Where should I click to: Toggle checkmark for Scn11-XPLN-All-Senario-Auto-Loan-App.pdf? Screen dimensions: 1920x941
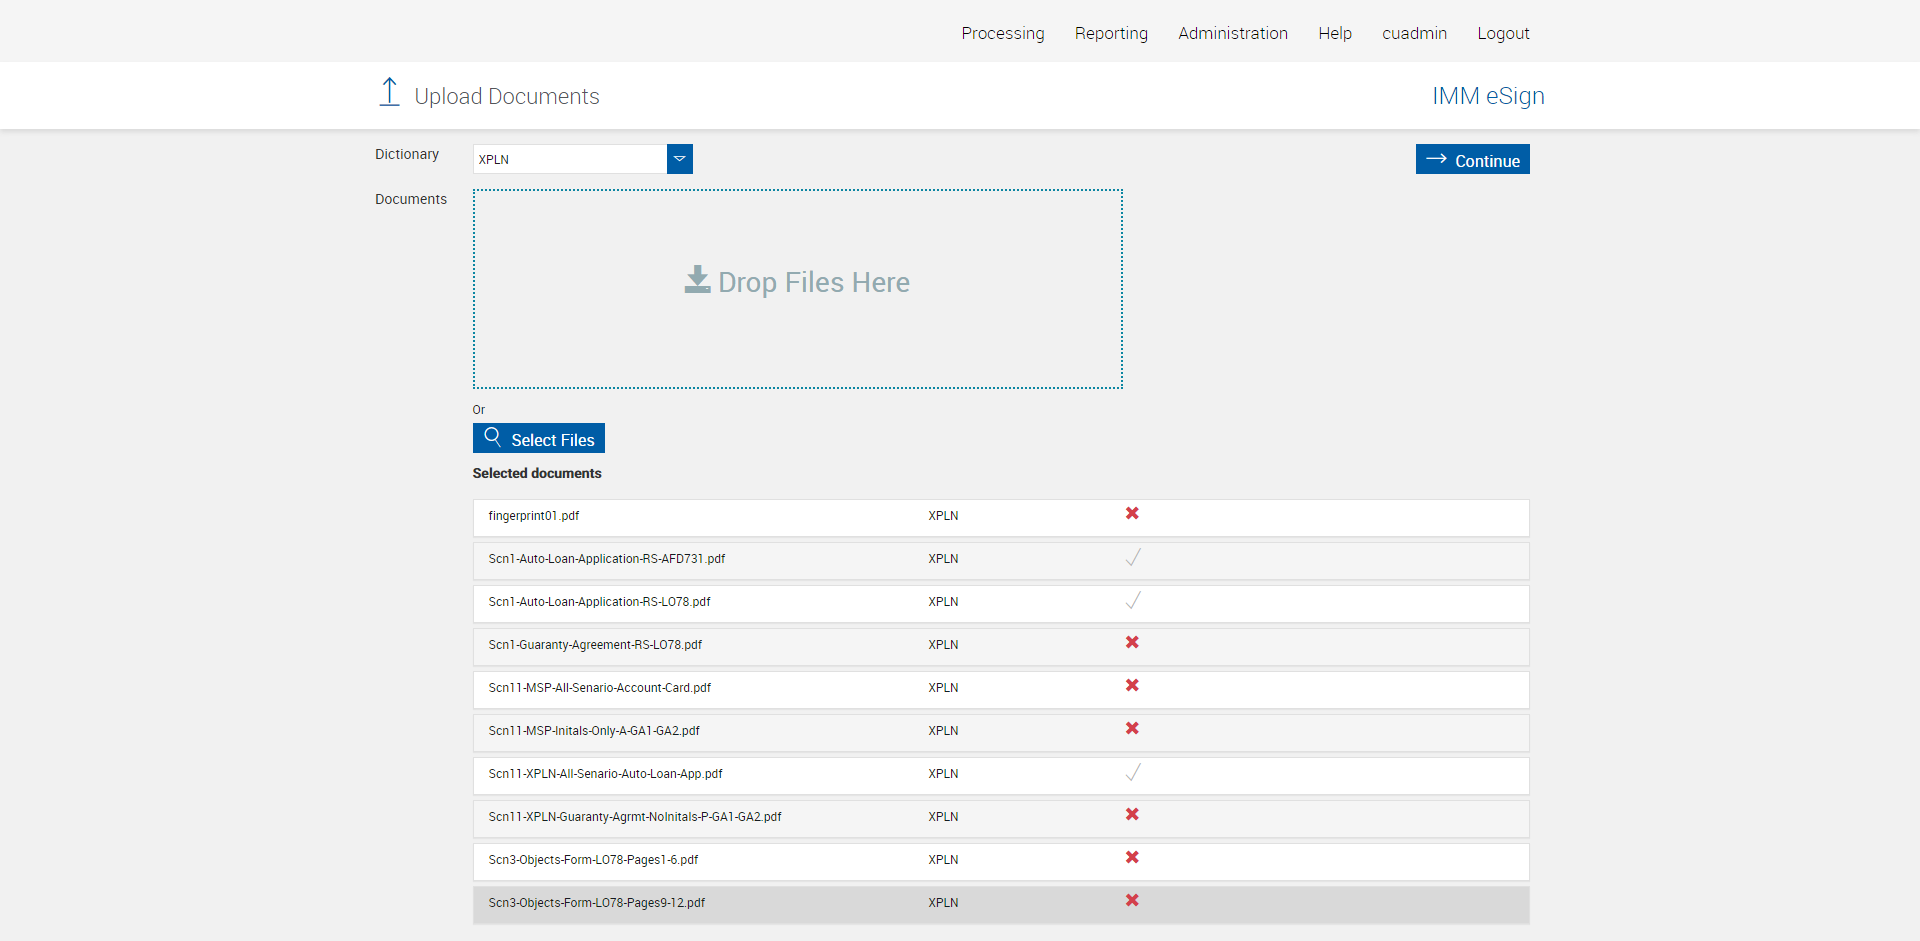1133,773
